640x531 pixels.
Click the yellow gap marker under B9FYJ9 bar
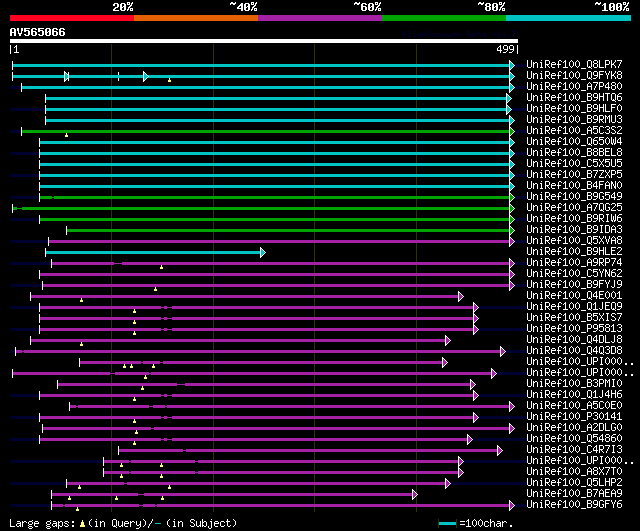156,289
